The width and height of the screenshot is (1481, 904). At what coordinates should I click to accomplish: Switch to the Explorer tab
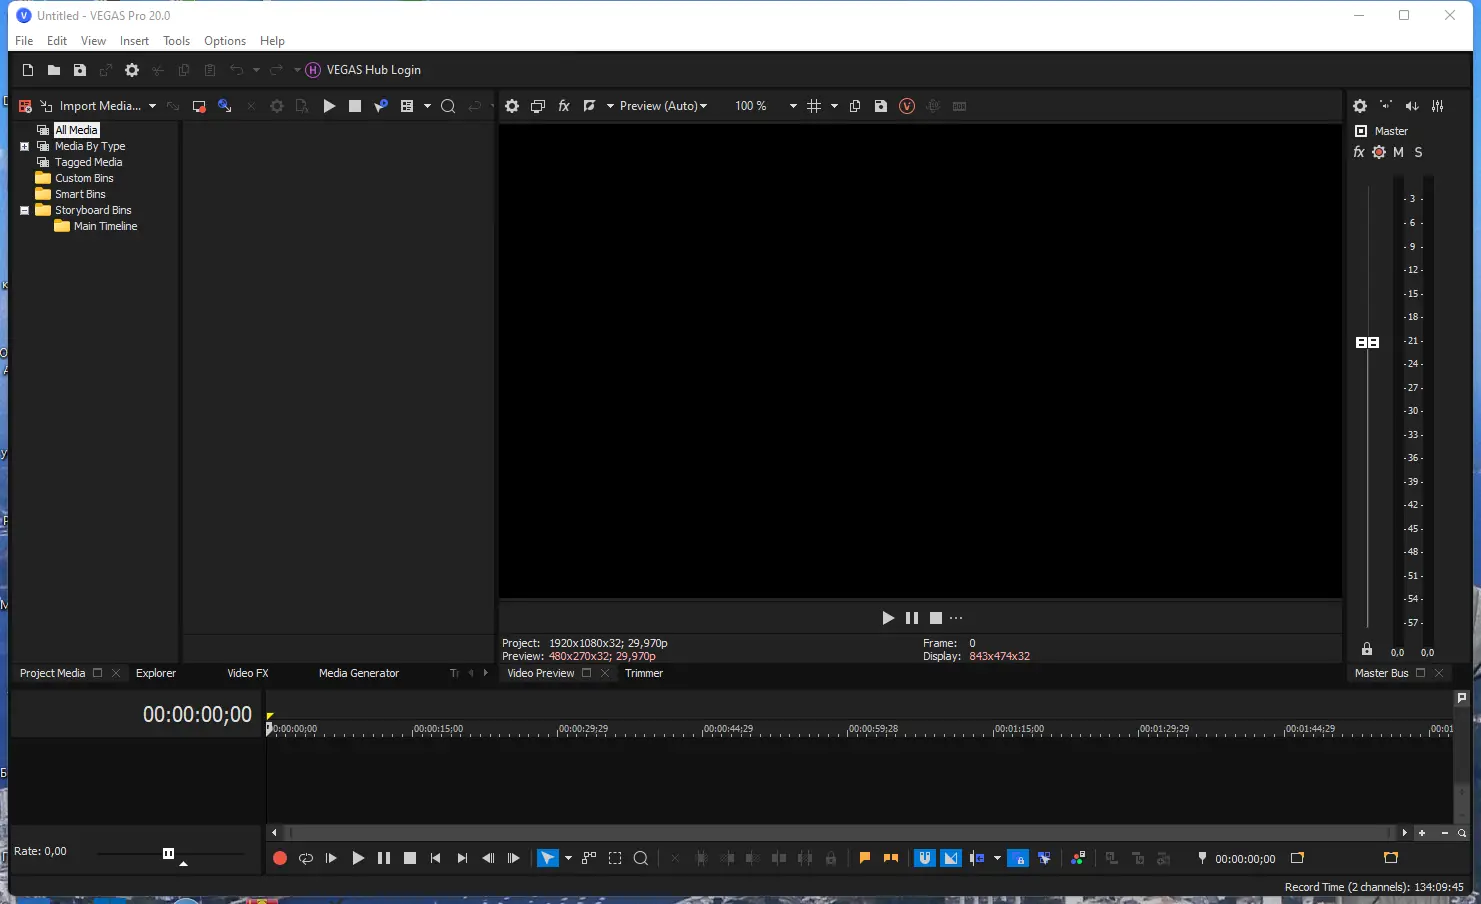155,673
